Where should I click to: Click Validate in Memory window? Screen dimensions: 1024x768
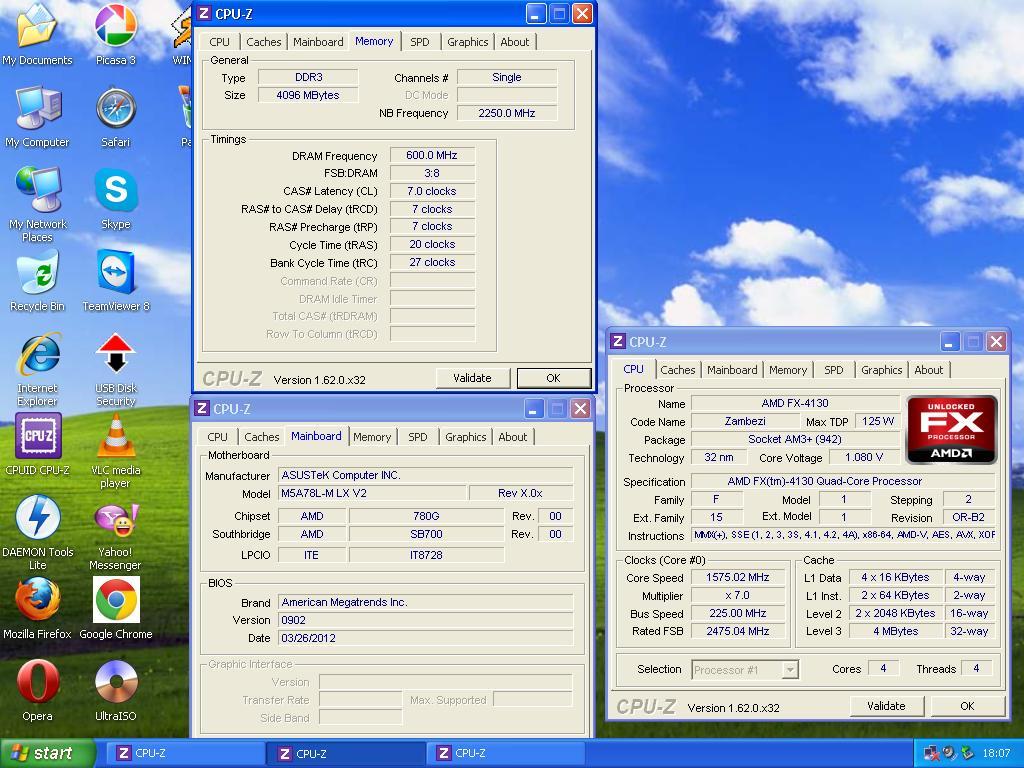click(472, 377)
